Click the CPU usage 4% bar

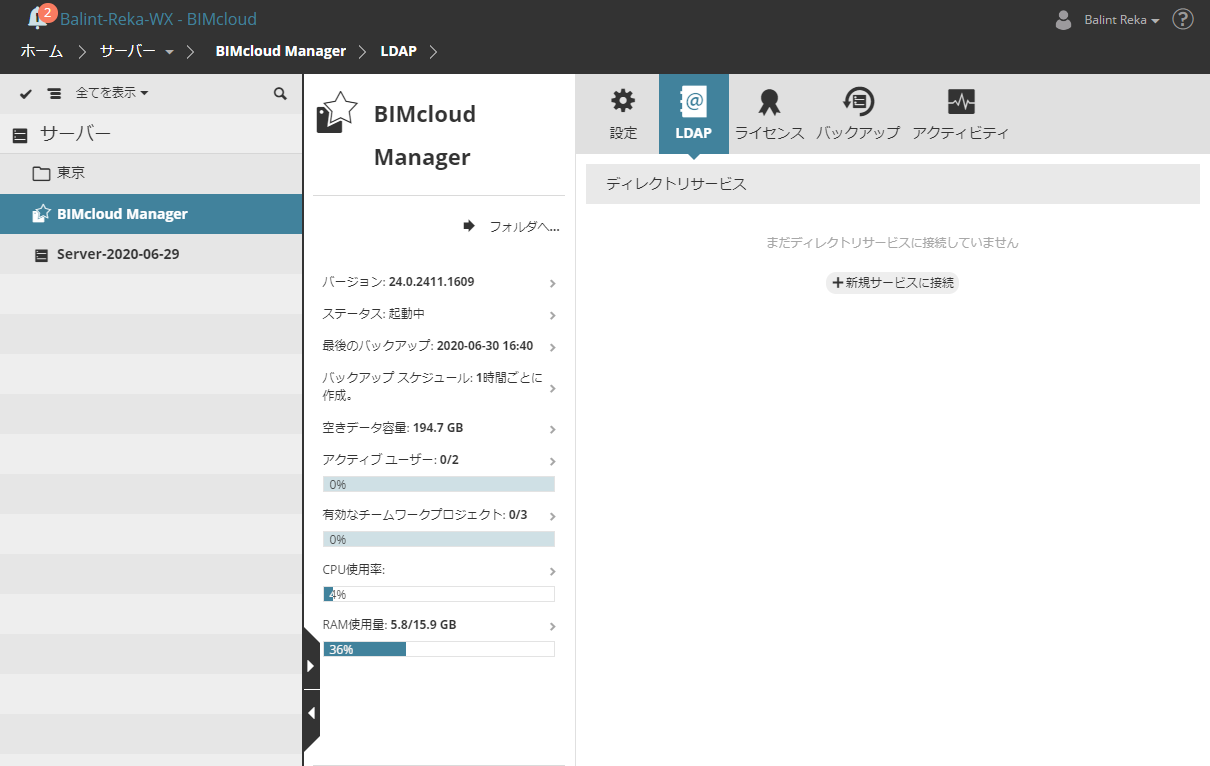tap(439, 594)
